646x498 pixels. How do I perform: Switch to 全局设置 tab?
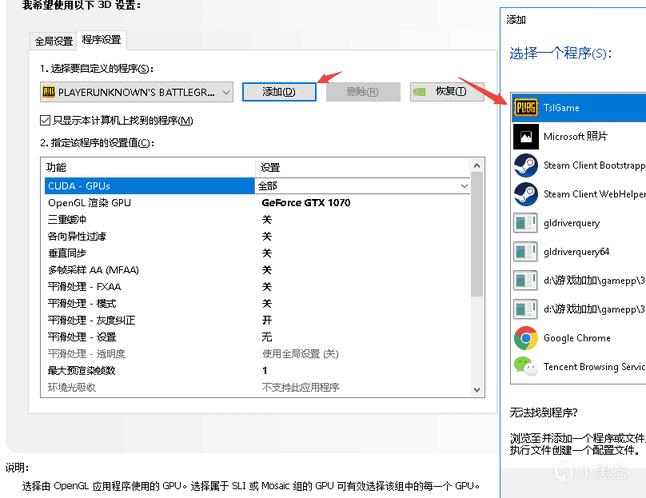coord(54,41)
